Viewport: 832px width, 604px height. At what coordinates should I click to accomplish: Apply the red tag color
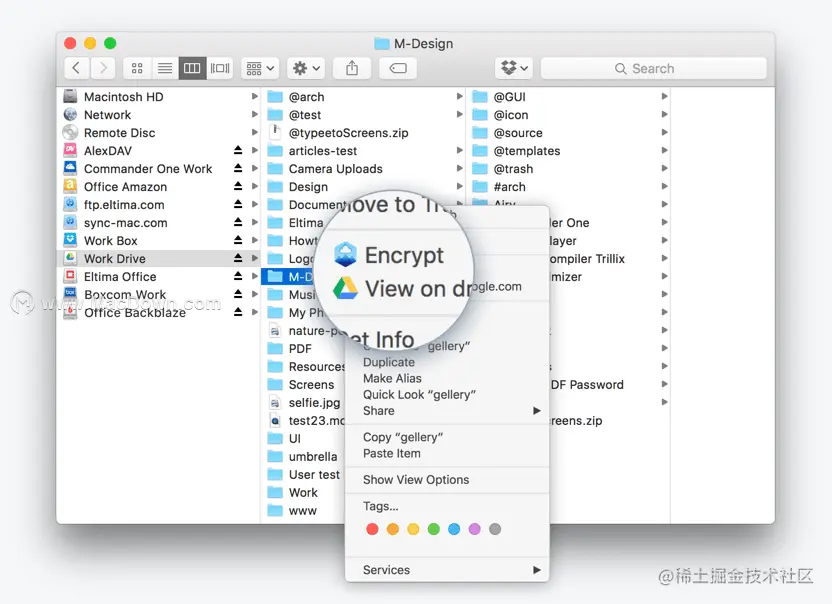coord(372,529)
